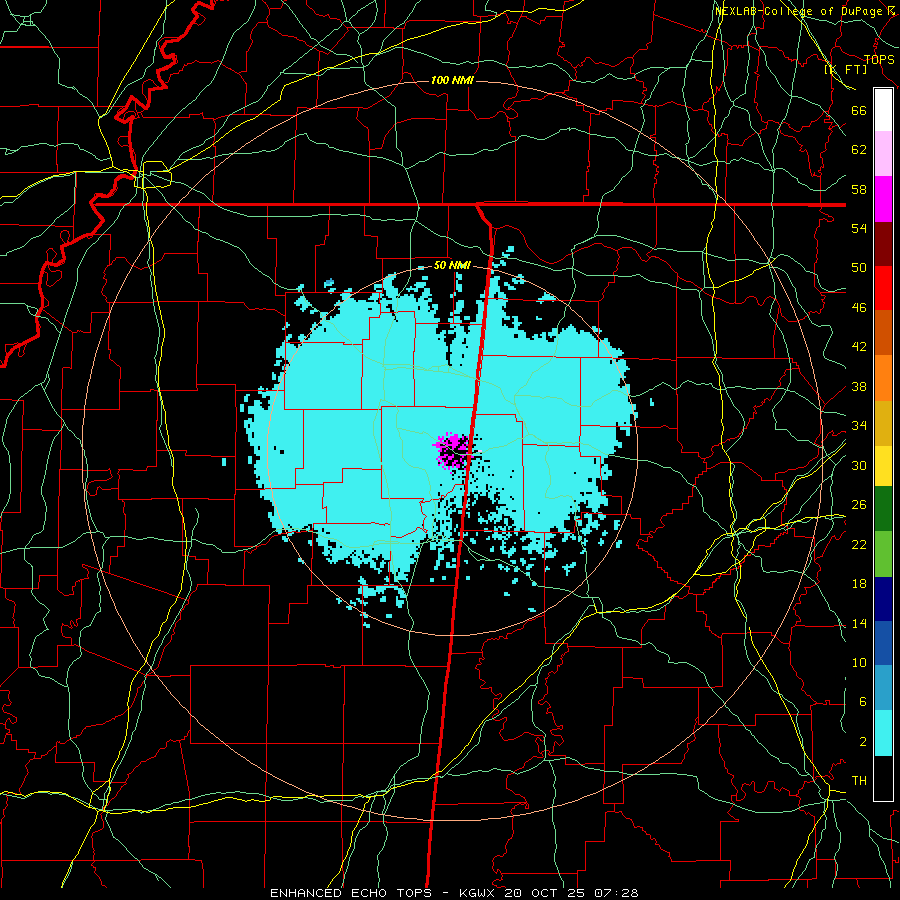This screenshot has width=900, height=900.
Task: Click the legend value "26"
Action: click(x=859, y=505)
